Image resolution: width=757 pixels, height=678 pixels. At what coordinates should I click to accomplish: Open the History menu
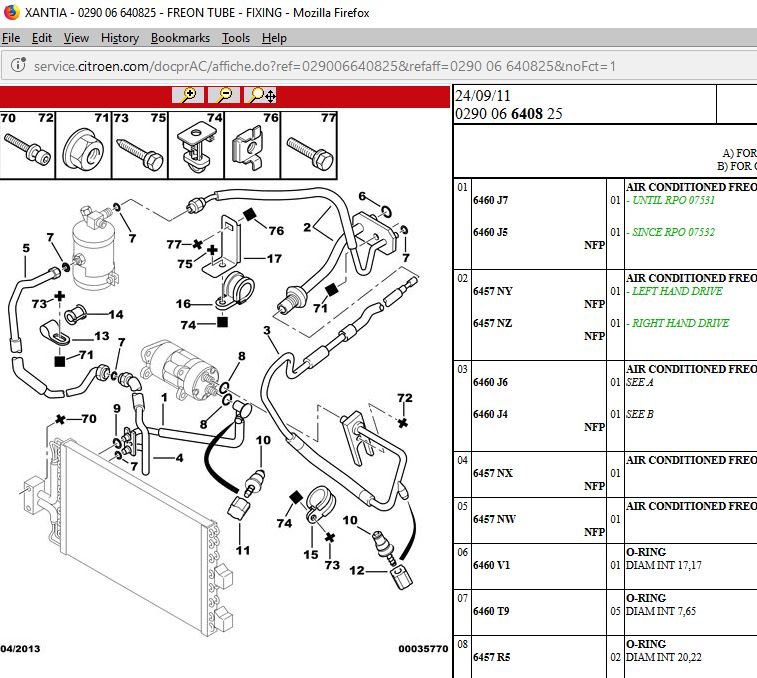pyautogui.click(x=120, y=38)
